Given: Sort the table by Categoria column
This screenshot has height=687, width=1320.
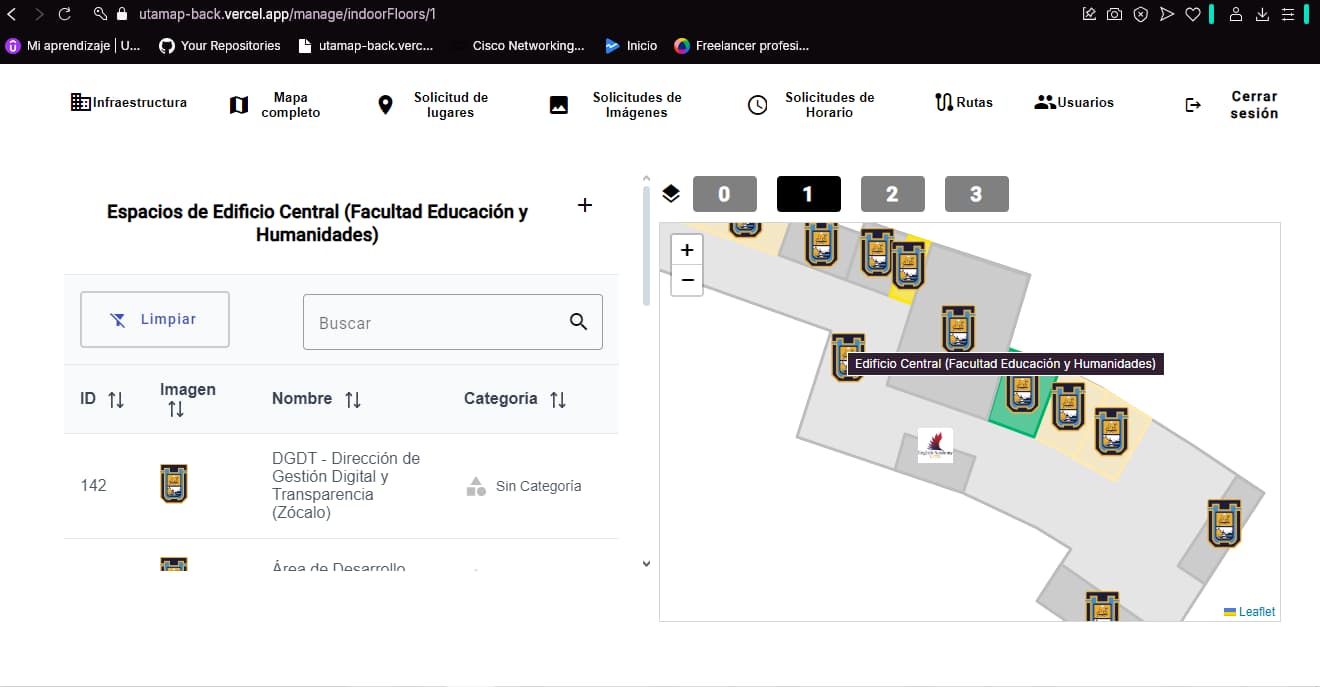Looking at the screenshot, I should click(557, 399).
